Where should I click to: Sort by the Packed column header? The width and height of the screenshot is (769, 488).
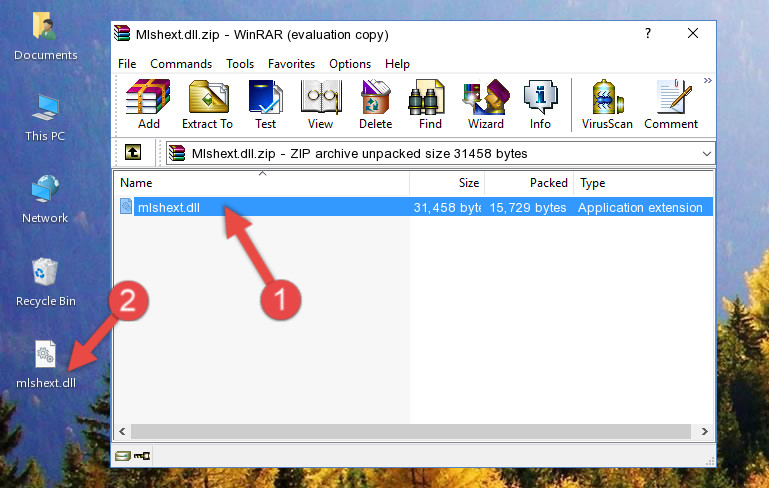click(529, 183)
